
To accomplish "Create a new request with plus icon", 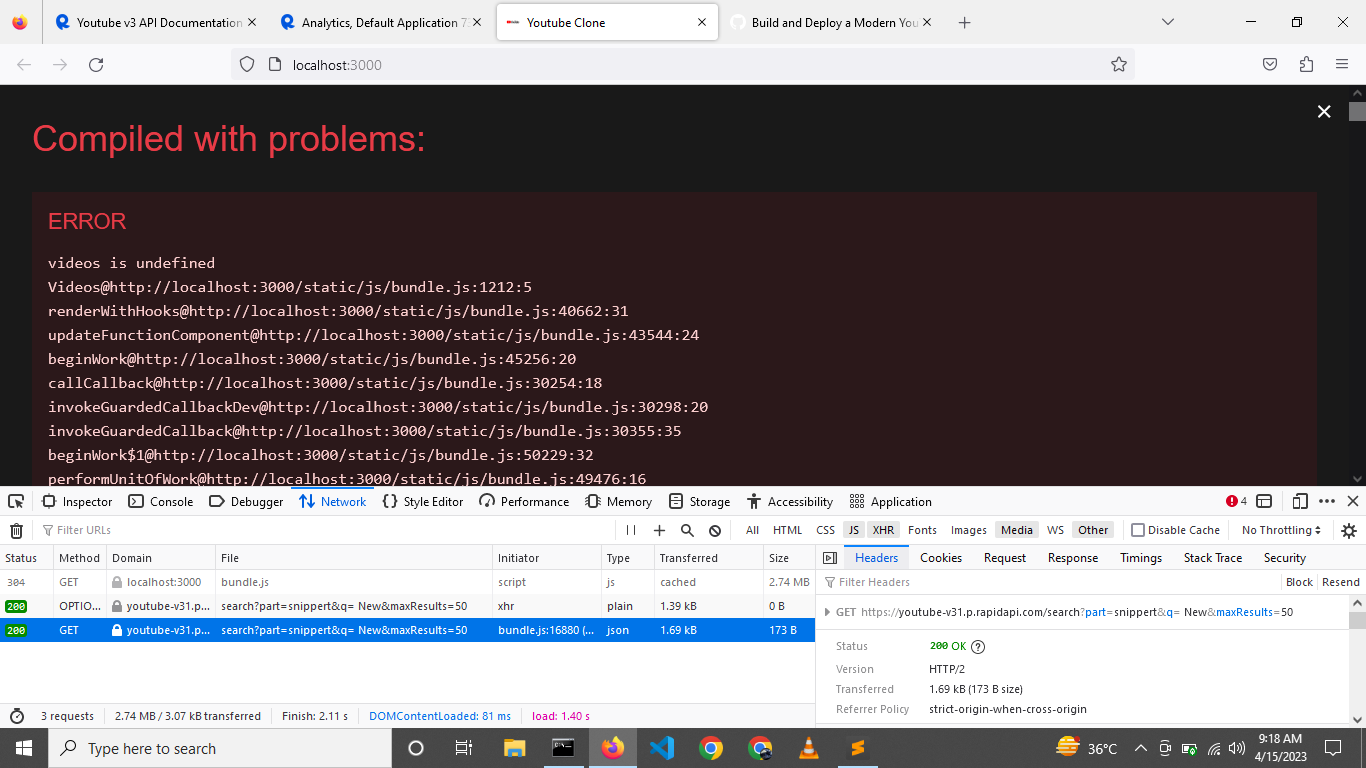I will point(658,530).
